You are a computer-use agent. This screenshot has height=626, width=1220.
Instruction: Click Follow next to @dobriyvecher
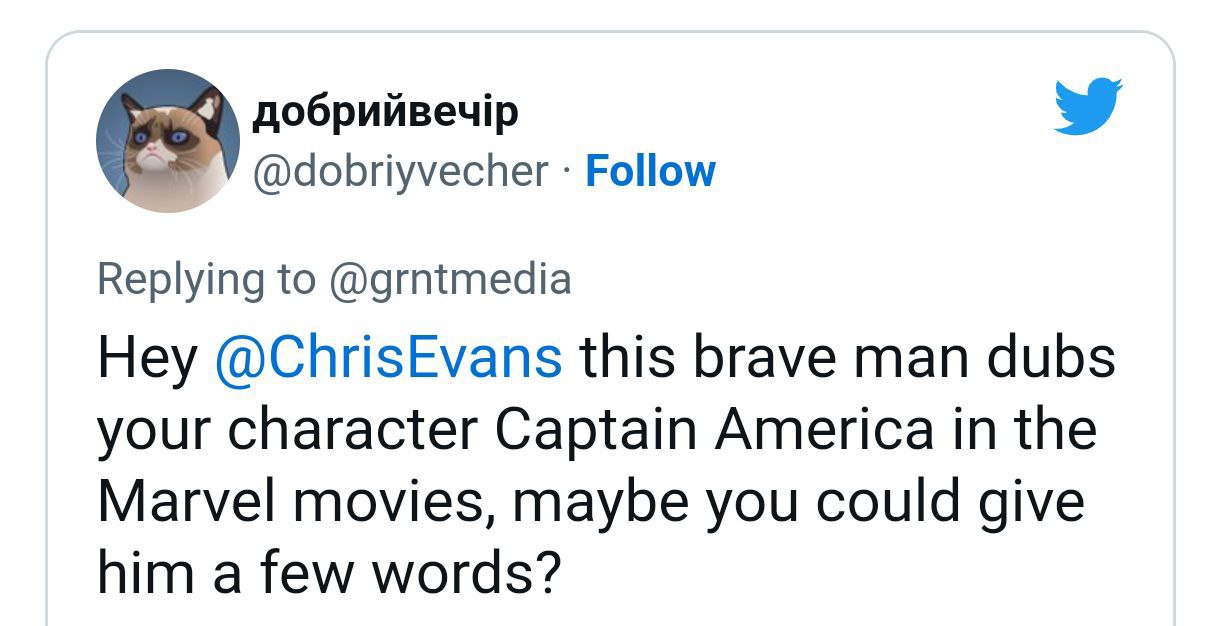650,171
